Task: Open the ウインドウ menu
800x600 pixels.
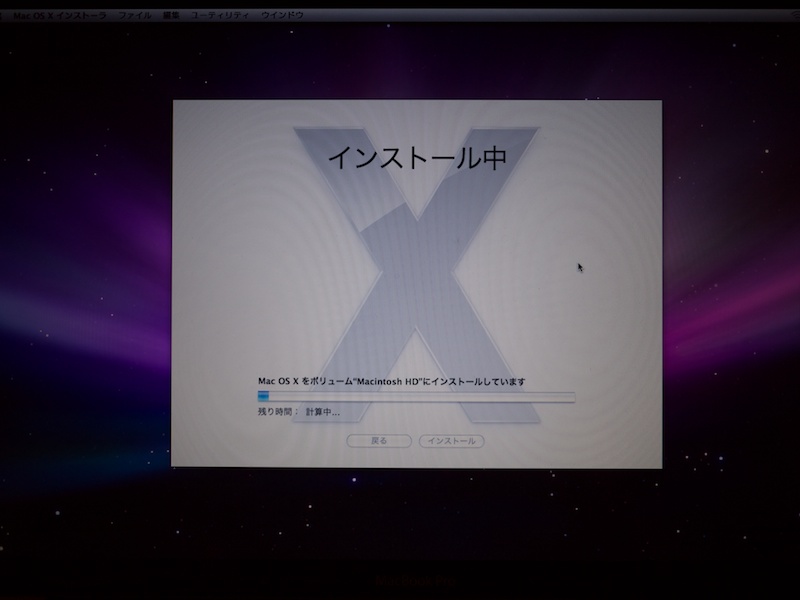Action: click(282, 15)
